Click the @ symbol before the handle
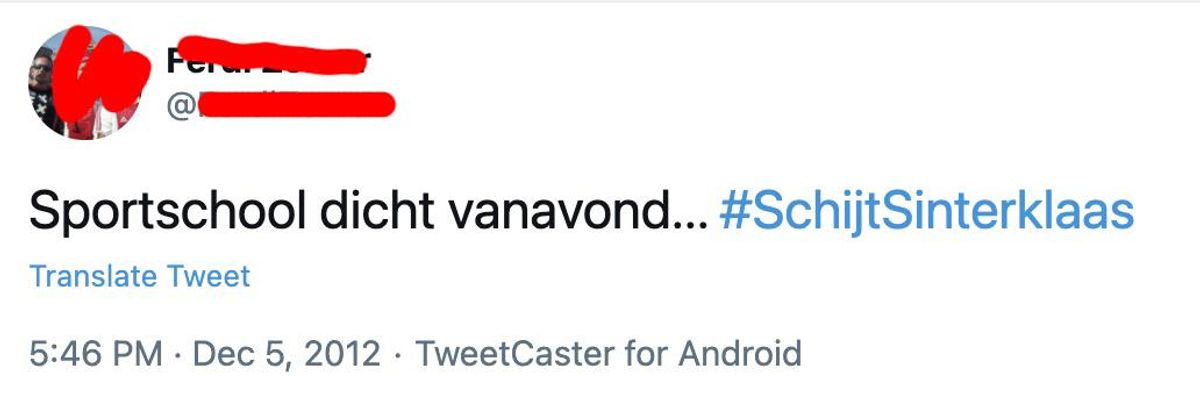Viewport: 1200px width, 398px height. 181,105
